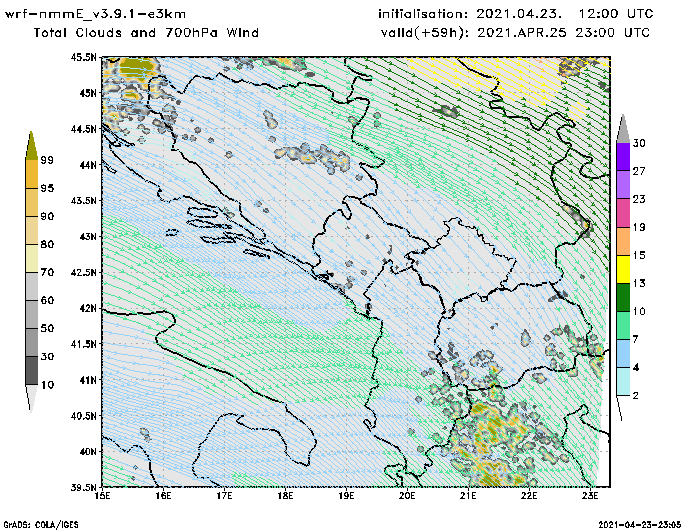Viewport: 700px width, 530px height.
Task: Click the 21E longitude label
Action: 468,496
